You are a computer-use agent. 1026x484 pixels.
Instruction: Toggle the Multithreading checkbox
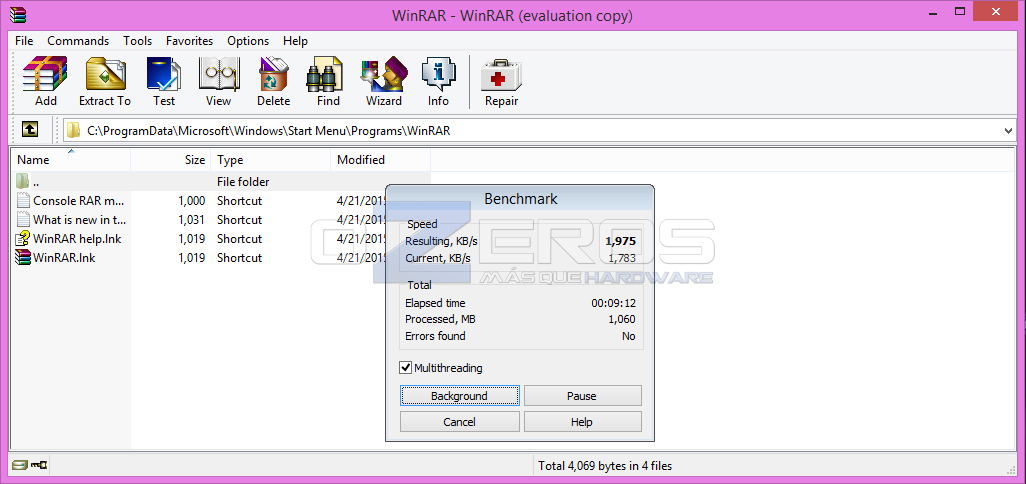406,368
